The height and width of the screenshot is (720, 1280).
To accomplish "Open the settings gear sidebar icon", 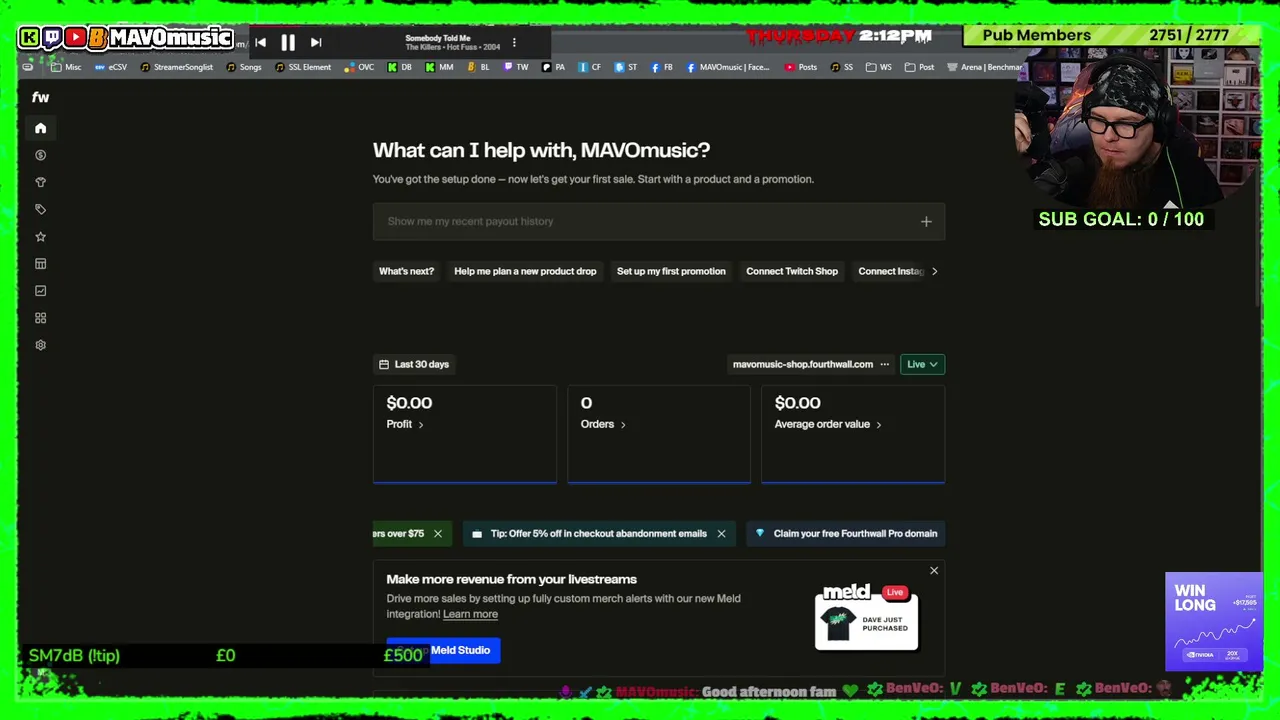I will click(x=40, y=345).
